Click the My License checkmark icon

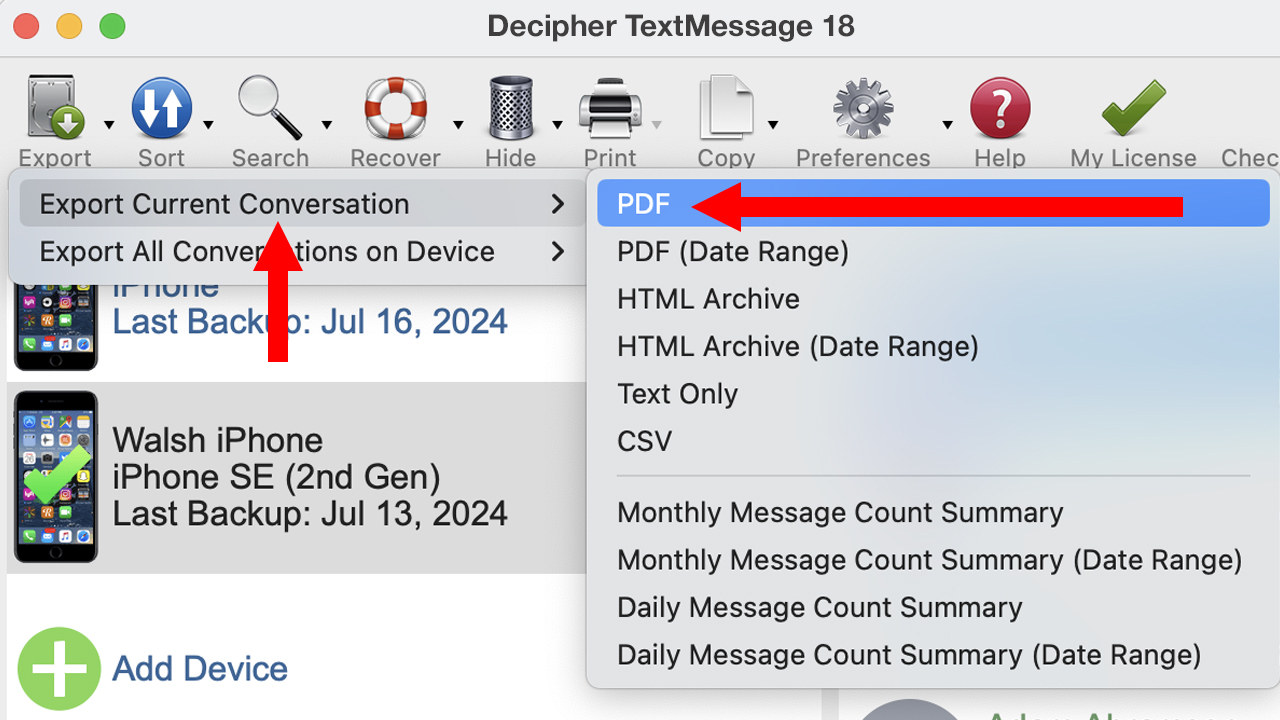click(x=1133, y=108)
